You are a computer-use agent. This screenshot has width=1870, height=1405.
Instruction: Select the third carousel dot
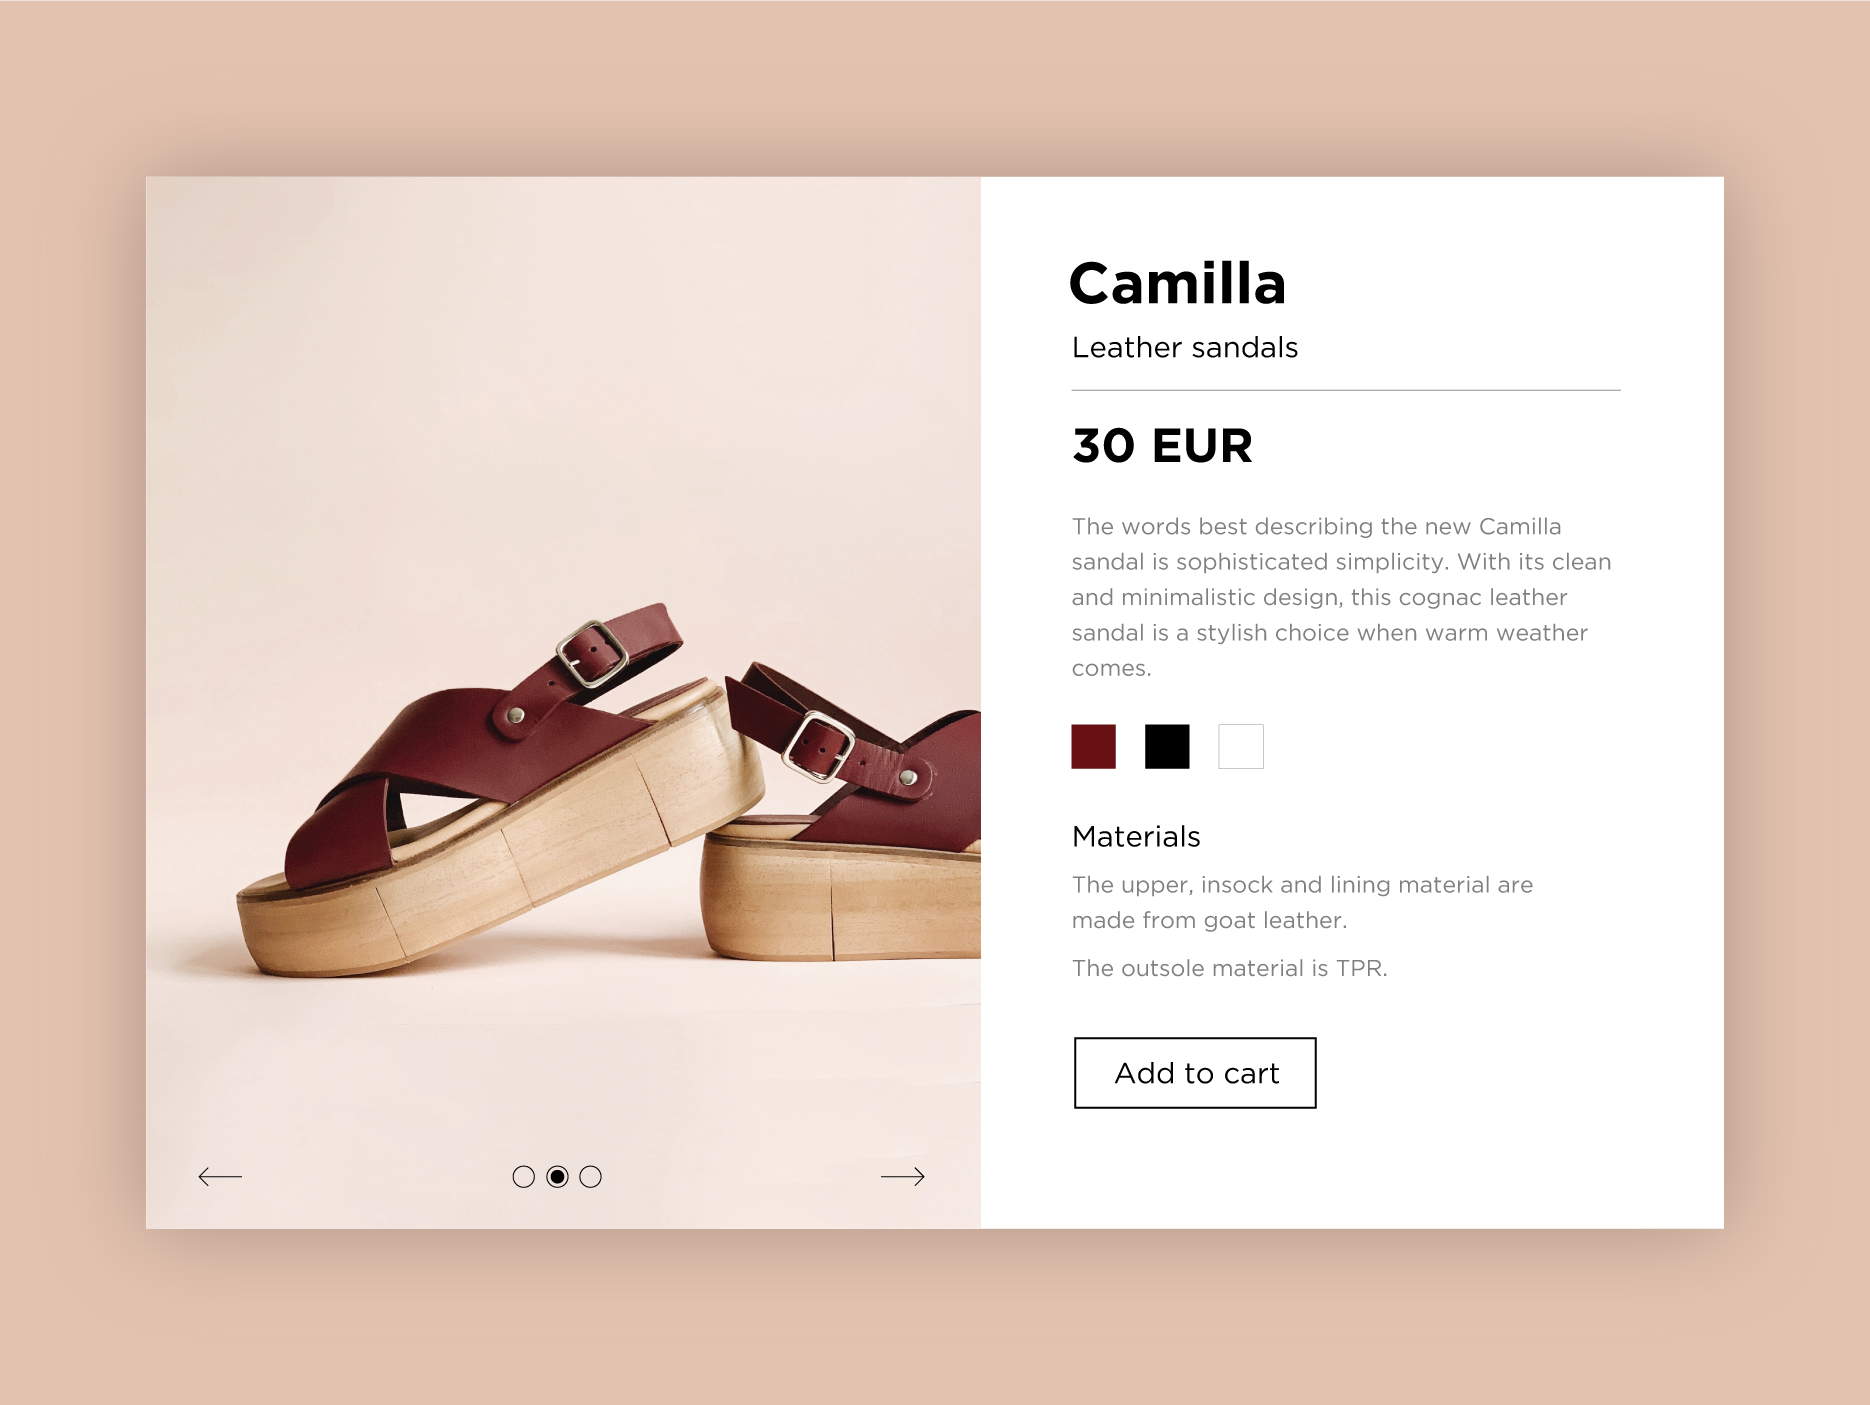tap(591, 1177)
